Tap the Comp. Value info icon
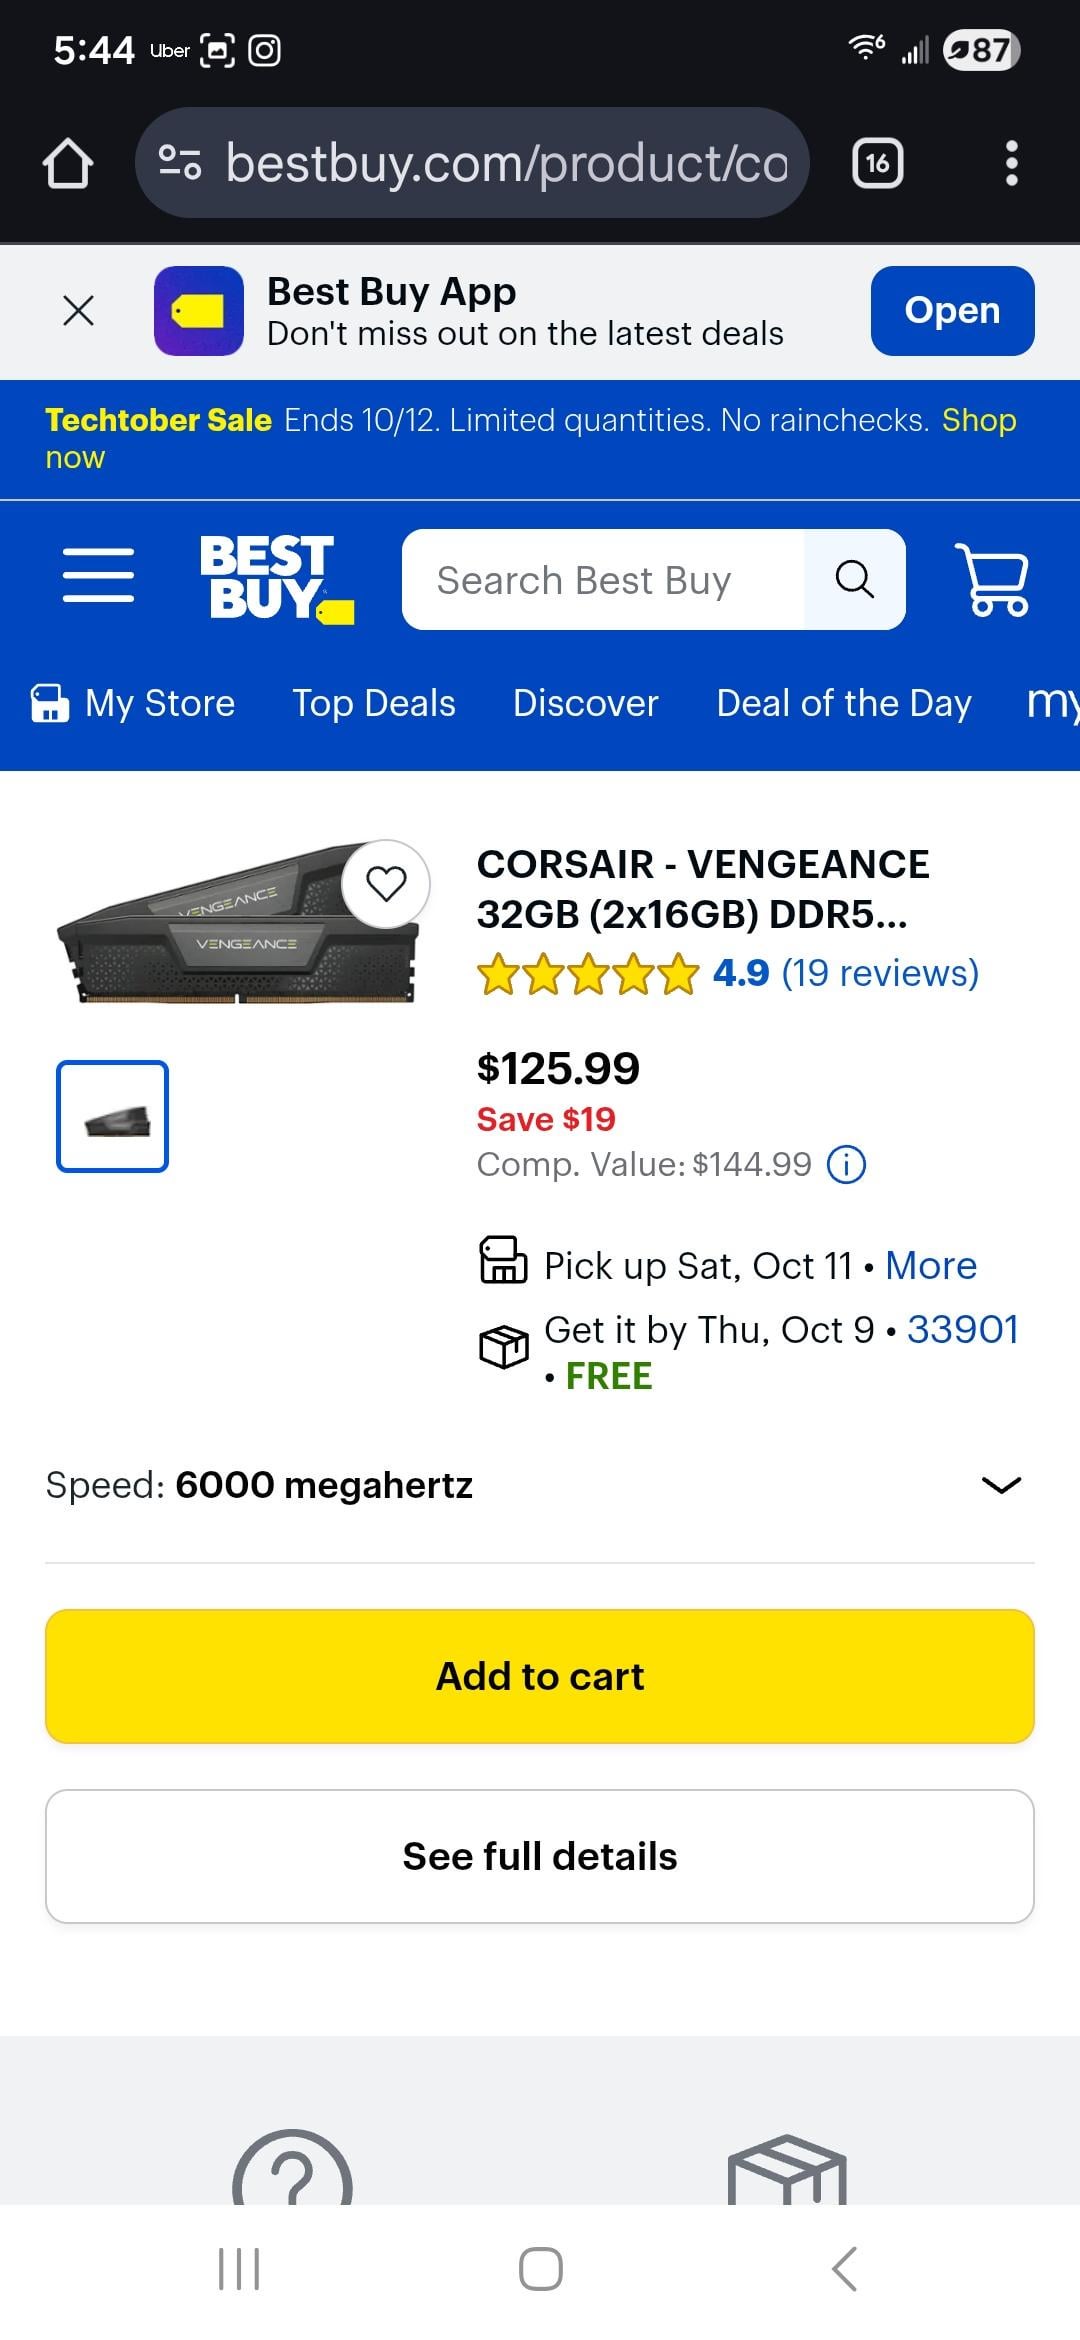The width and height of the screenshot is (1080, 2340). click(x=846, y=1165)
